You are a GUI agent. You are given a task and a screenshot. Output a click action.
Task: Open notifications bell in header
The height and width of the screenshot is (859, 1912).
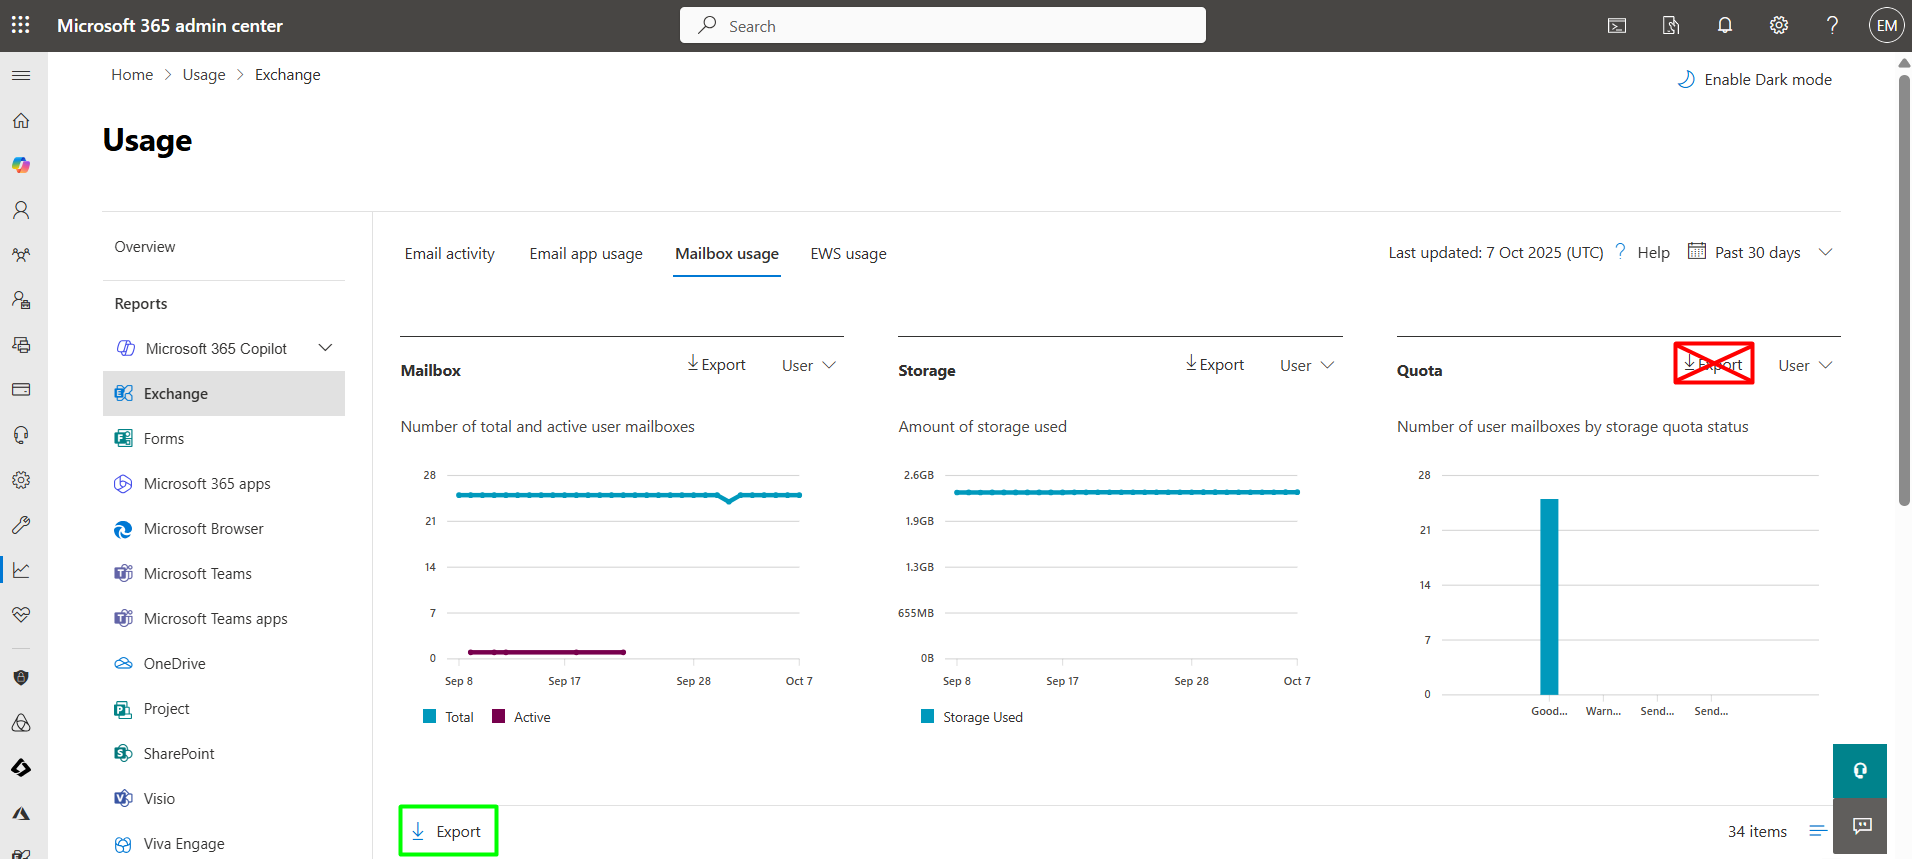tap(1725, 26)
